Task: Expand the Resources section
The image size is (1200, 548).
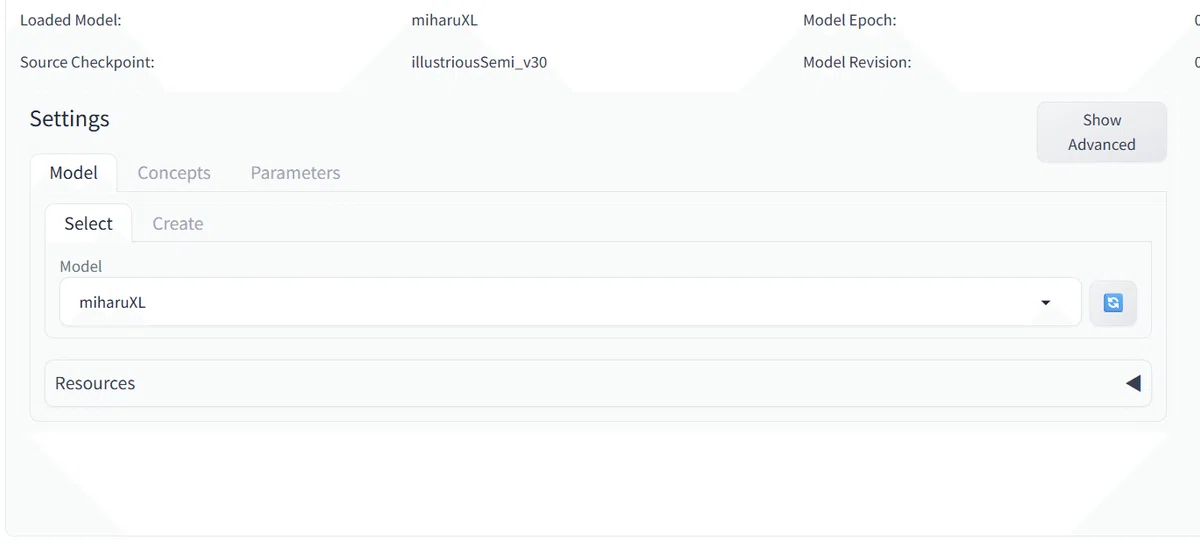Action: [598, 383]
